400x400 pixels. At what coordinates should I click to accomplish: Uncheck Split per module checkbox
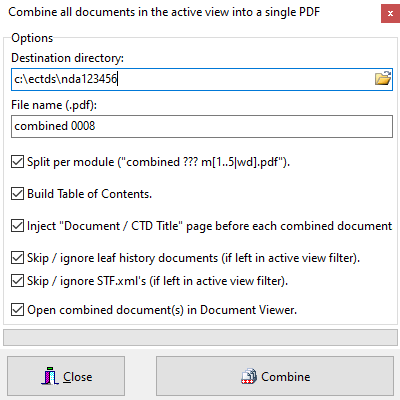click(17, 162)
